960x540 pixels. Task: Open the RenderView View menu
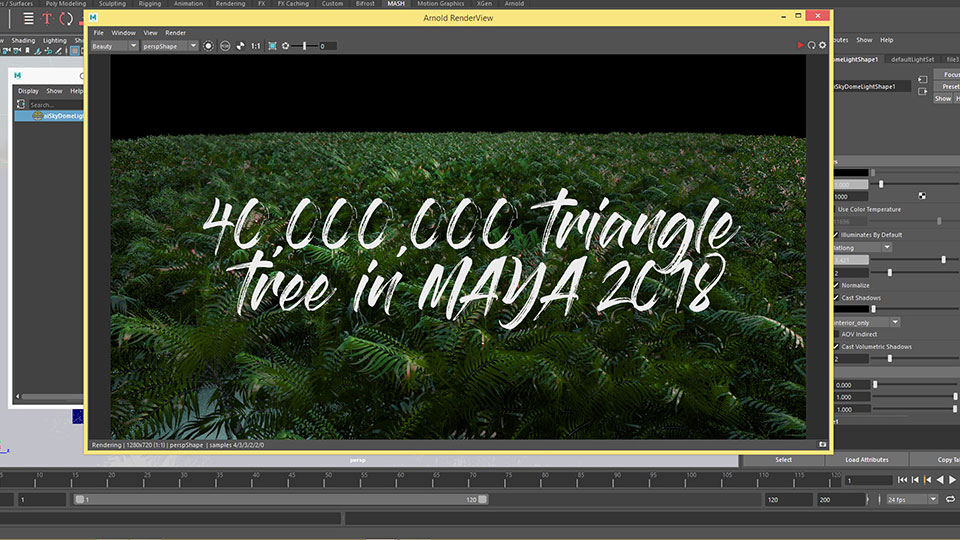150,32
